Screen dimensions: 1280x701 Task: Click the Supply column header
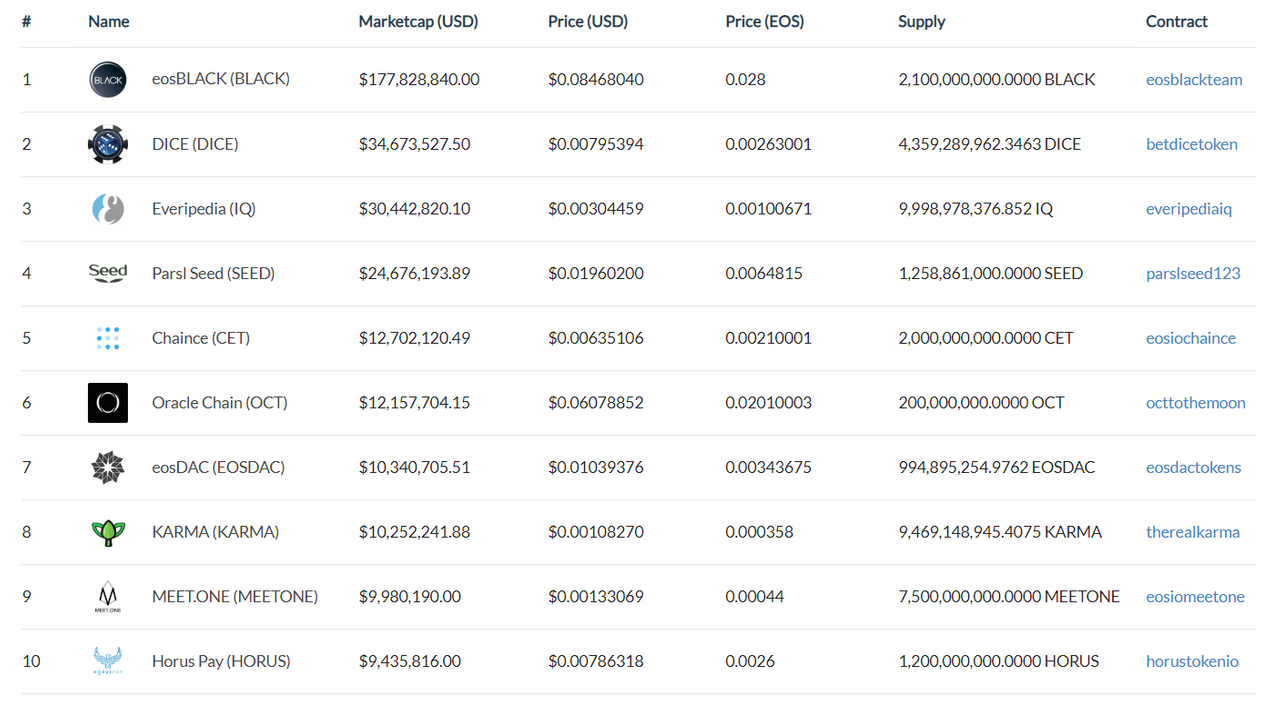921,21
